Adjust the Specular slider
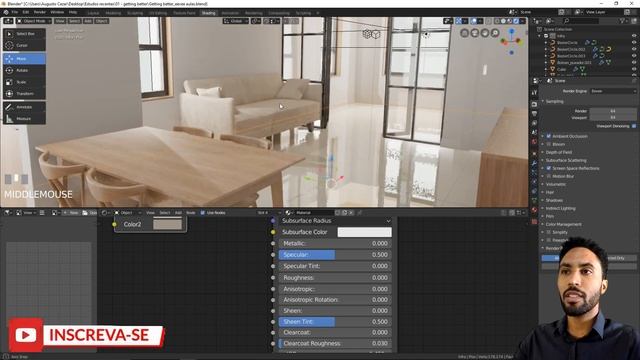The image size is (640, 360). [335, 255]
